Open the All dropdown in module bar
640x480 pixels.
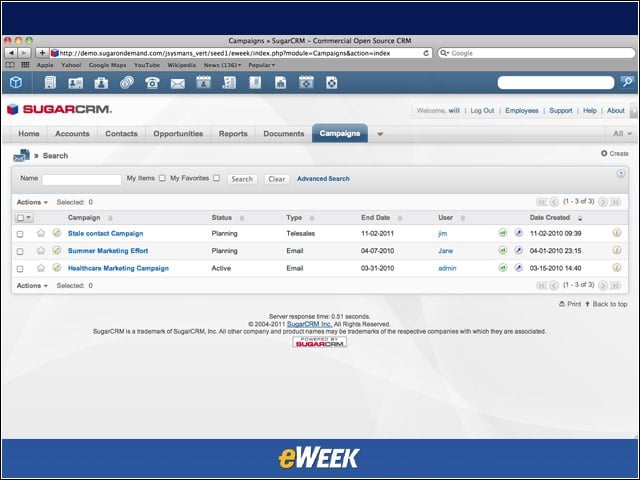click(x=622, y=133)
